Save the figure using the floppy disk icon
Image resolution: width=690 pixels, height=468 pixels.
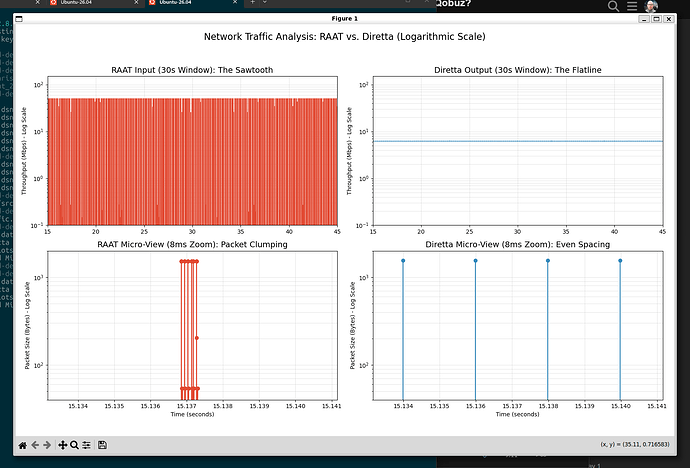pos(102,445)
